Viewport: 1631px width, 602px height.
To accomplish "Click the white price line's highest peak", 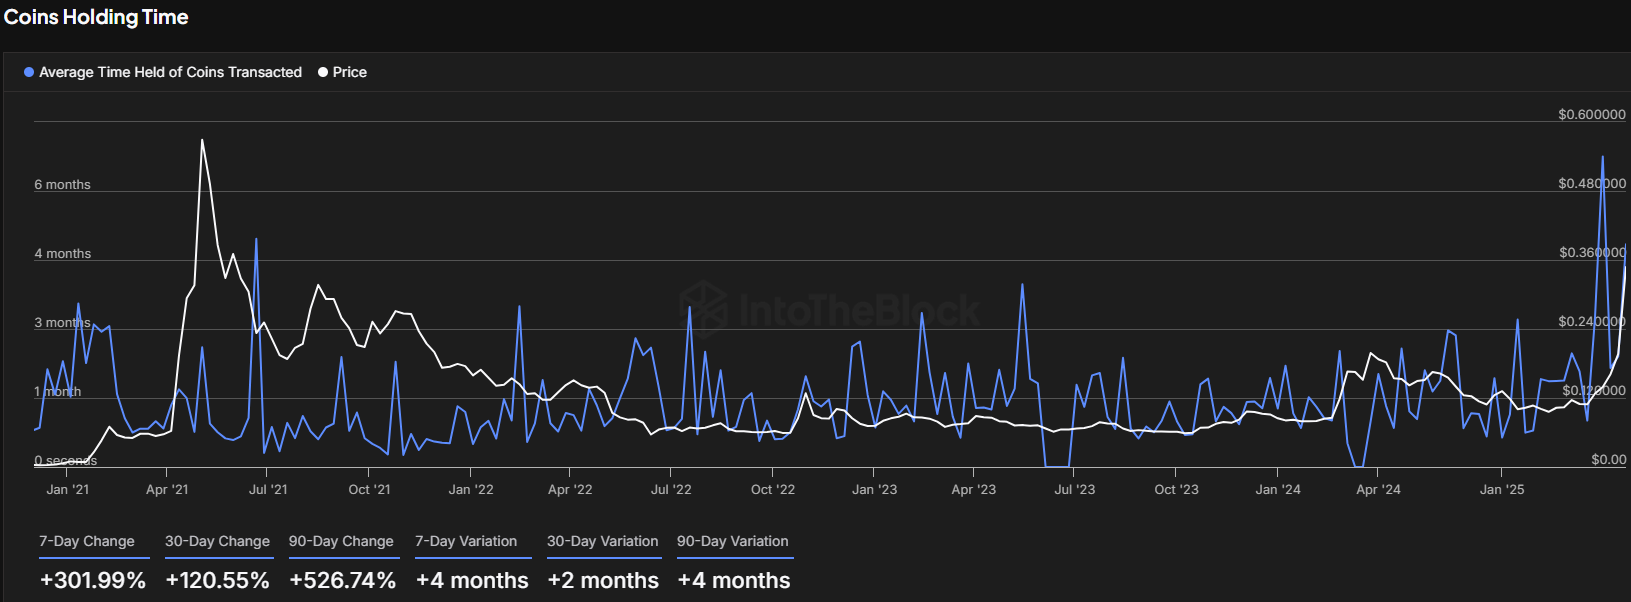I will click(202, 140).
